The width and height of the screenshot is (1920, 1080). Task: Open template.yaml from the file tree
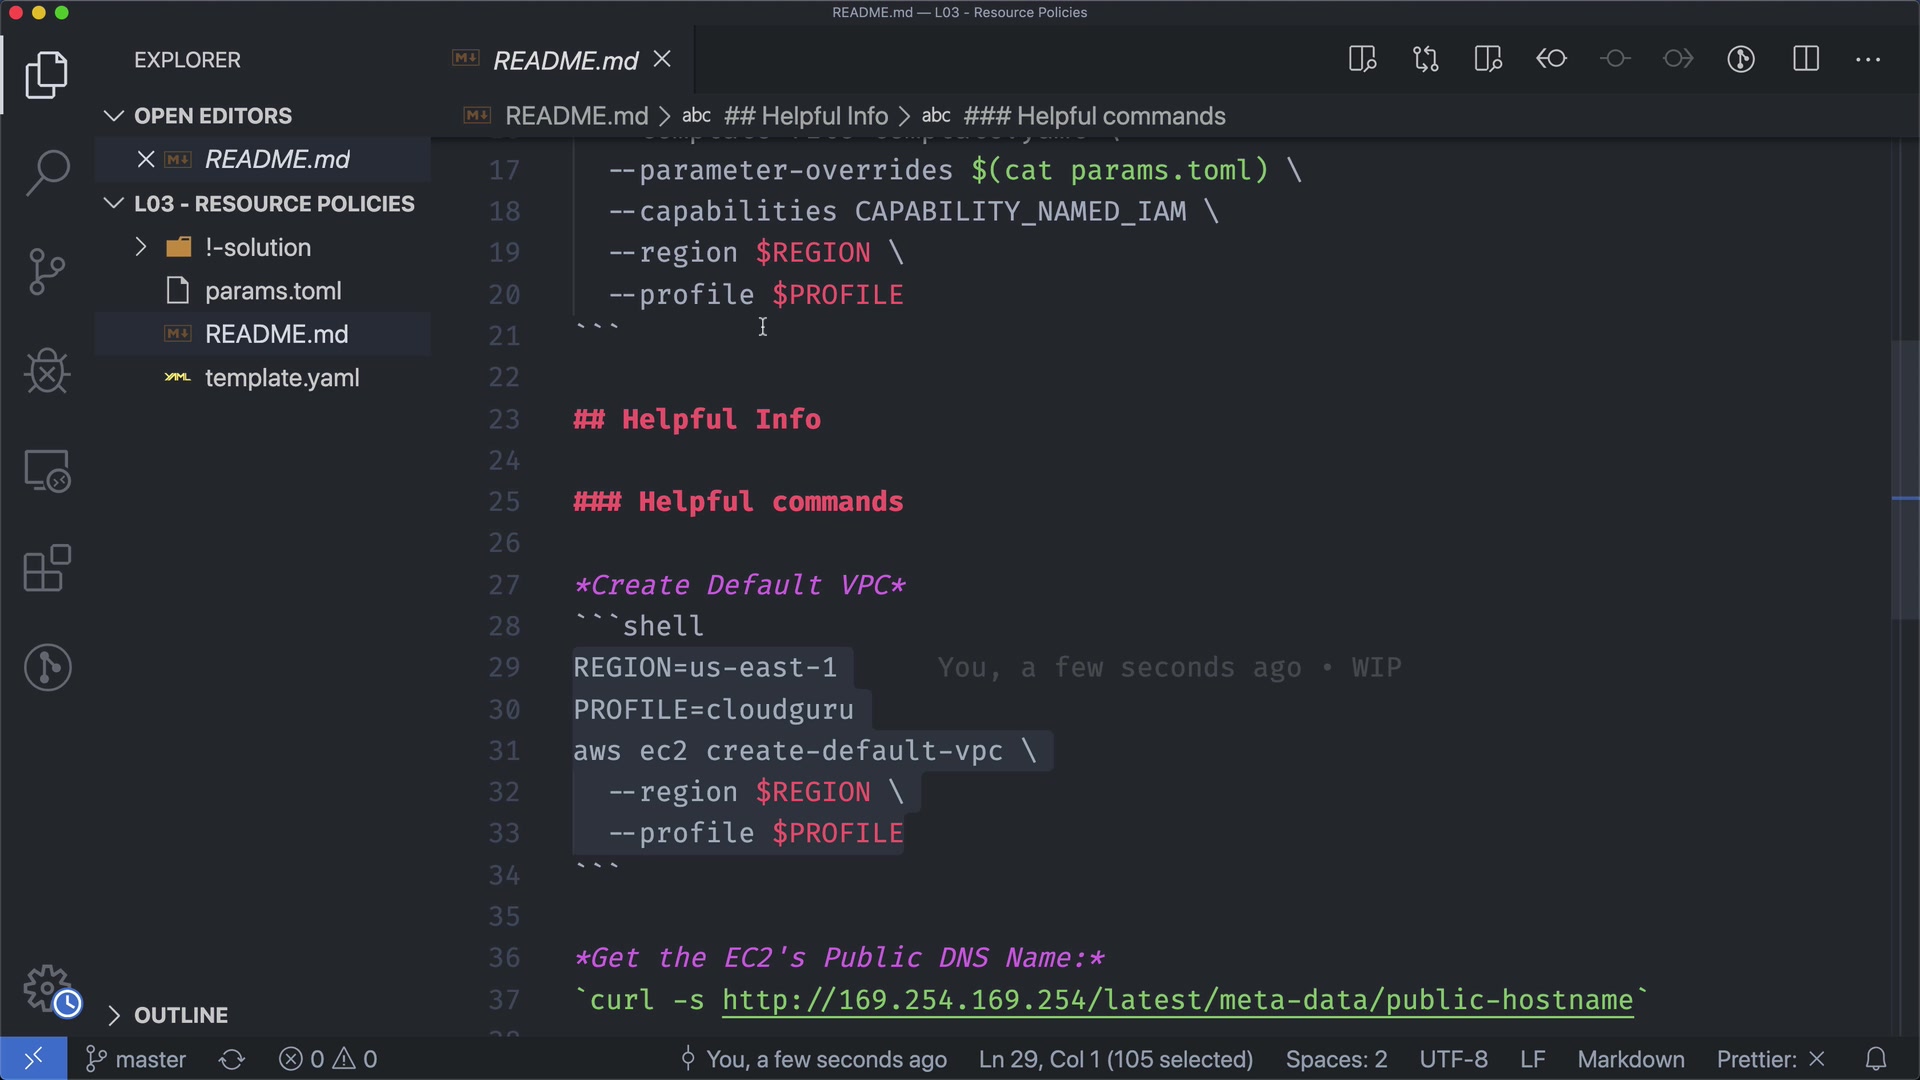pos(282,378)
